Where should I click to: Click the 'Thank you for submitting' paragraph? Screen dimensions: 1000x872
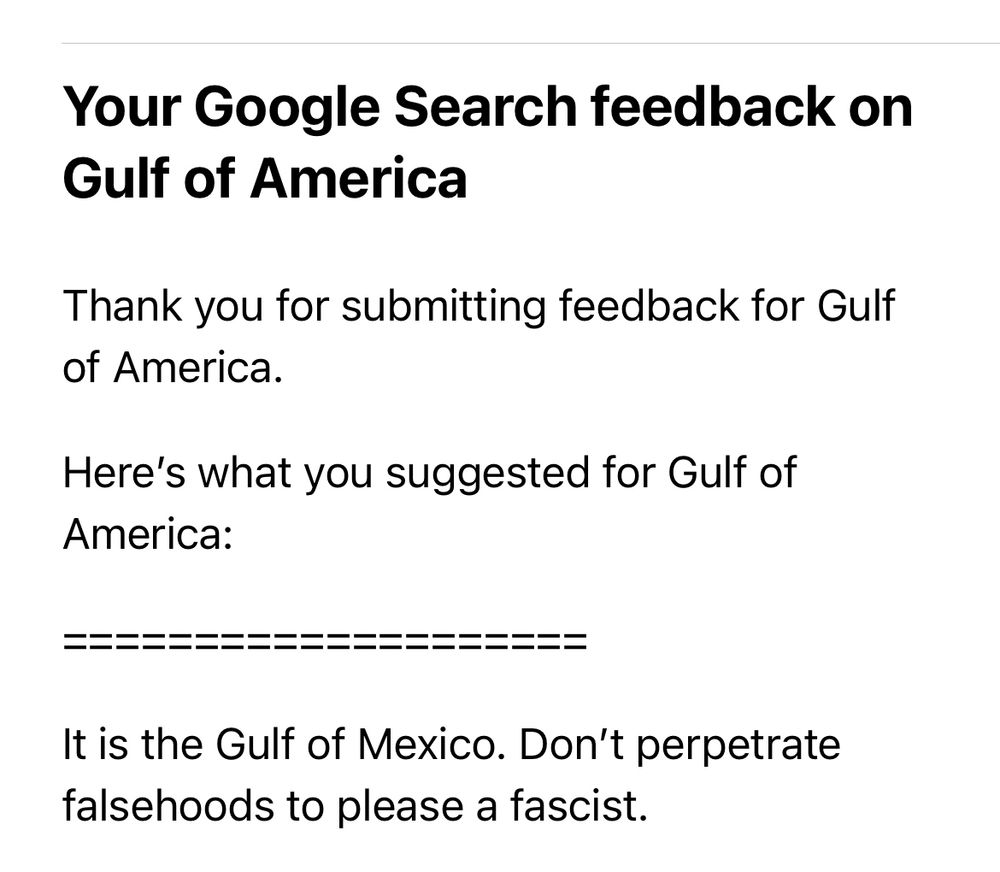(478, 336)
